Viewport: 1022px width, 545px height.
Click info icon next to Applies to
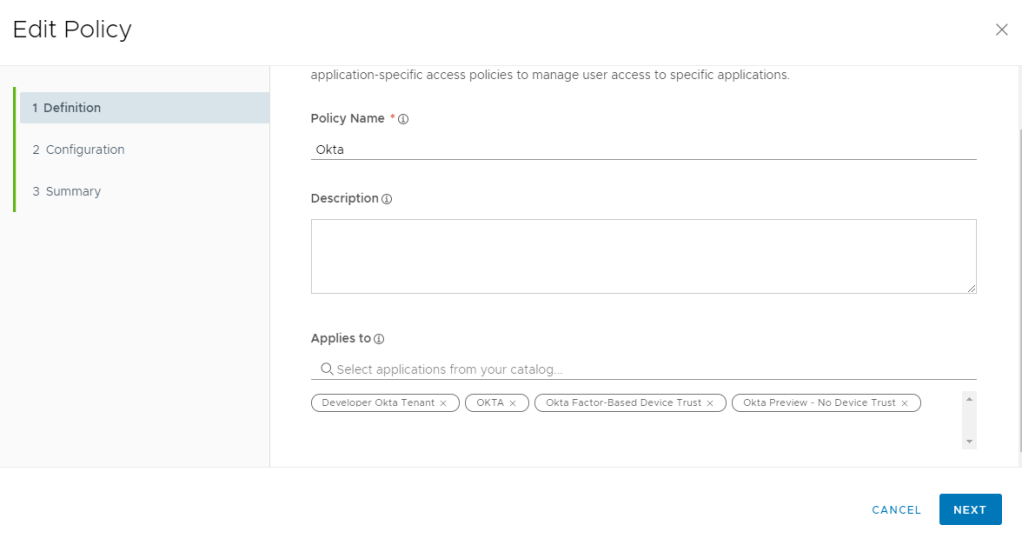point(379,339)
